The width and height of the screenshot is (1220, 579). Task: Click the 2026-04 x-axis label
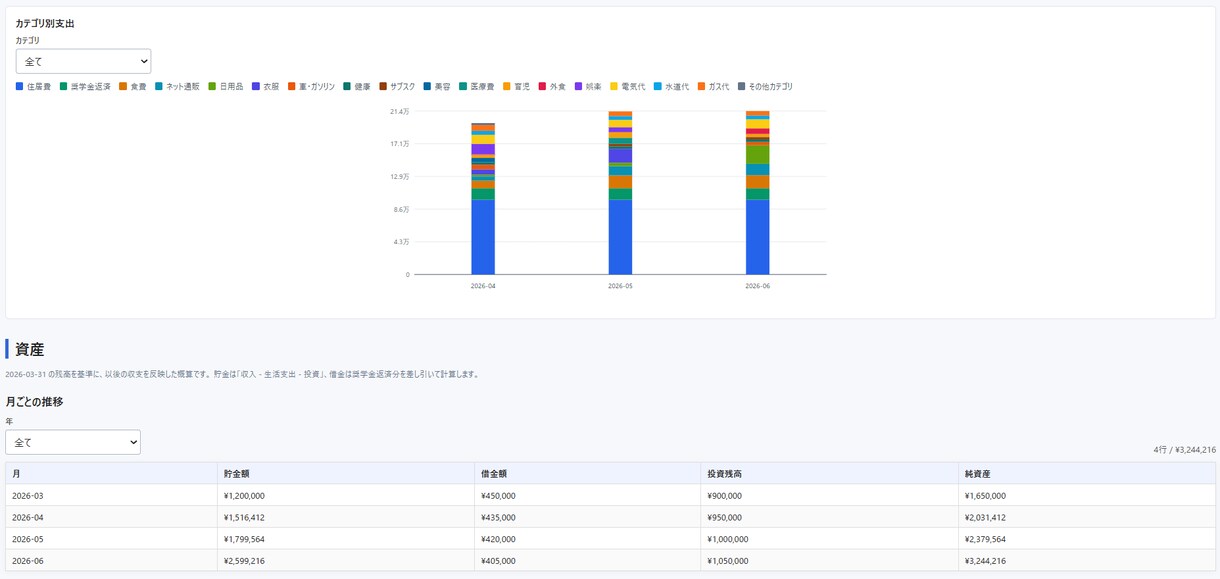coord(483,286)
